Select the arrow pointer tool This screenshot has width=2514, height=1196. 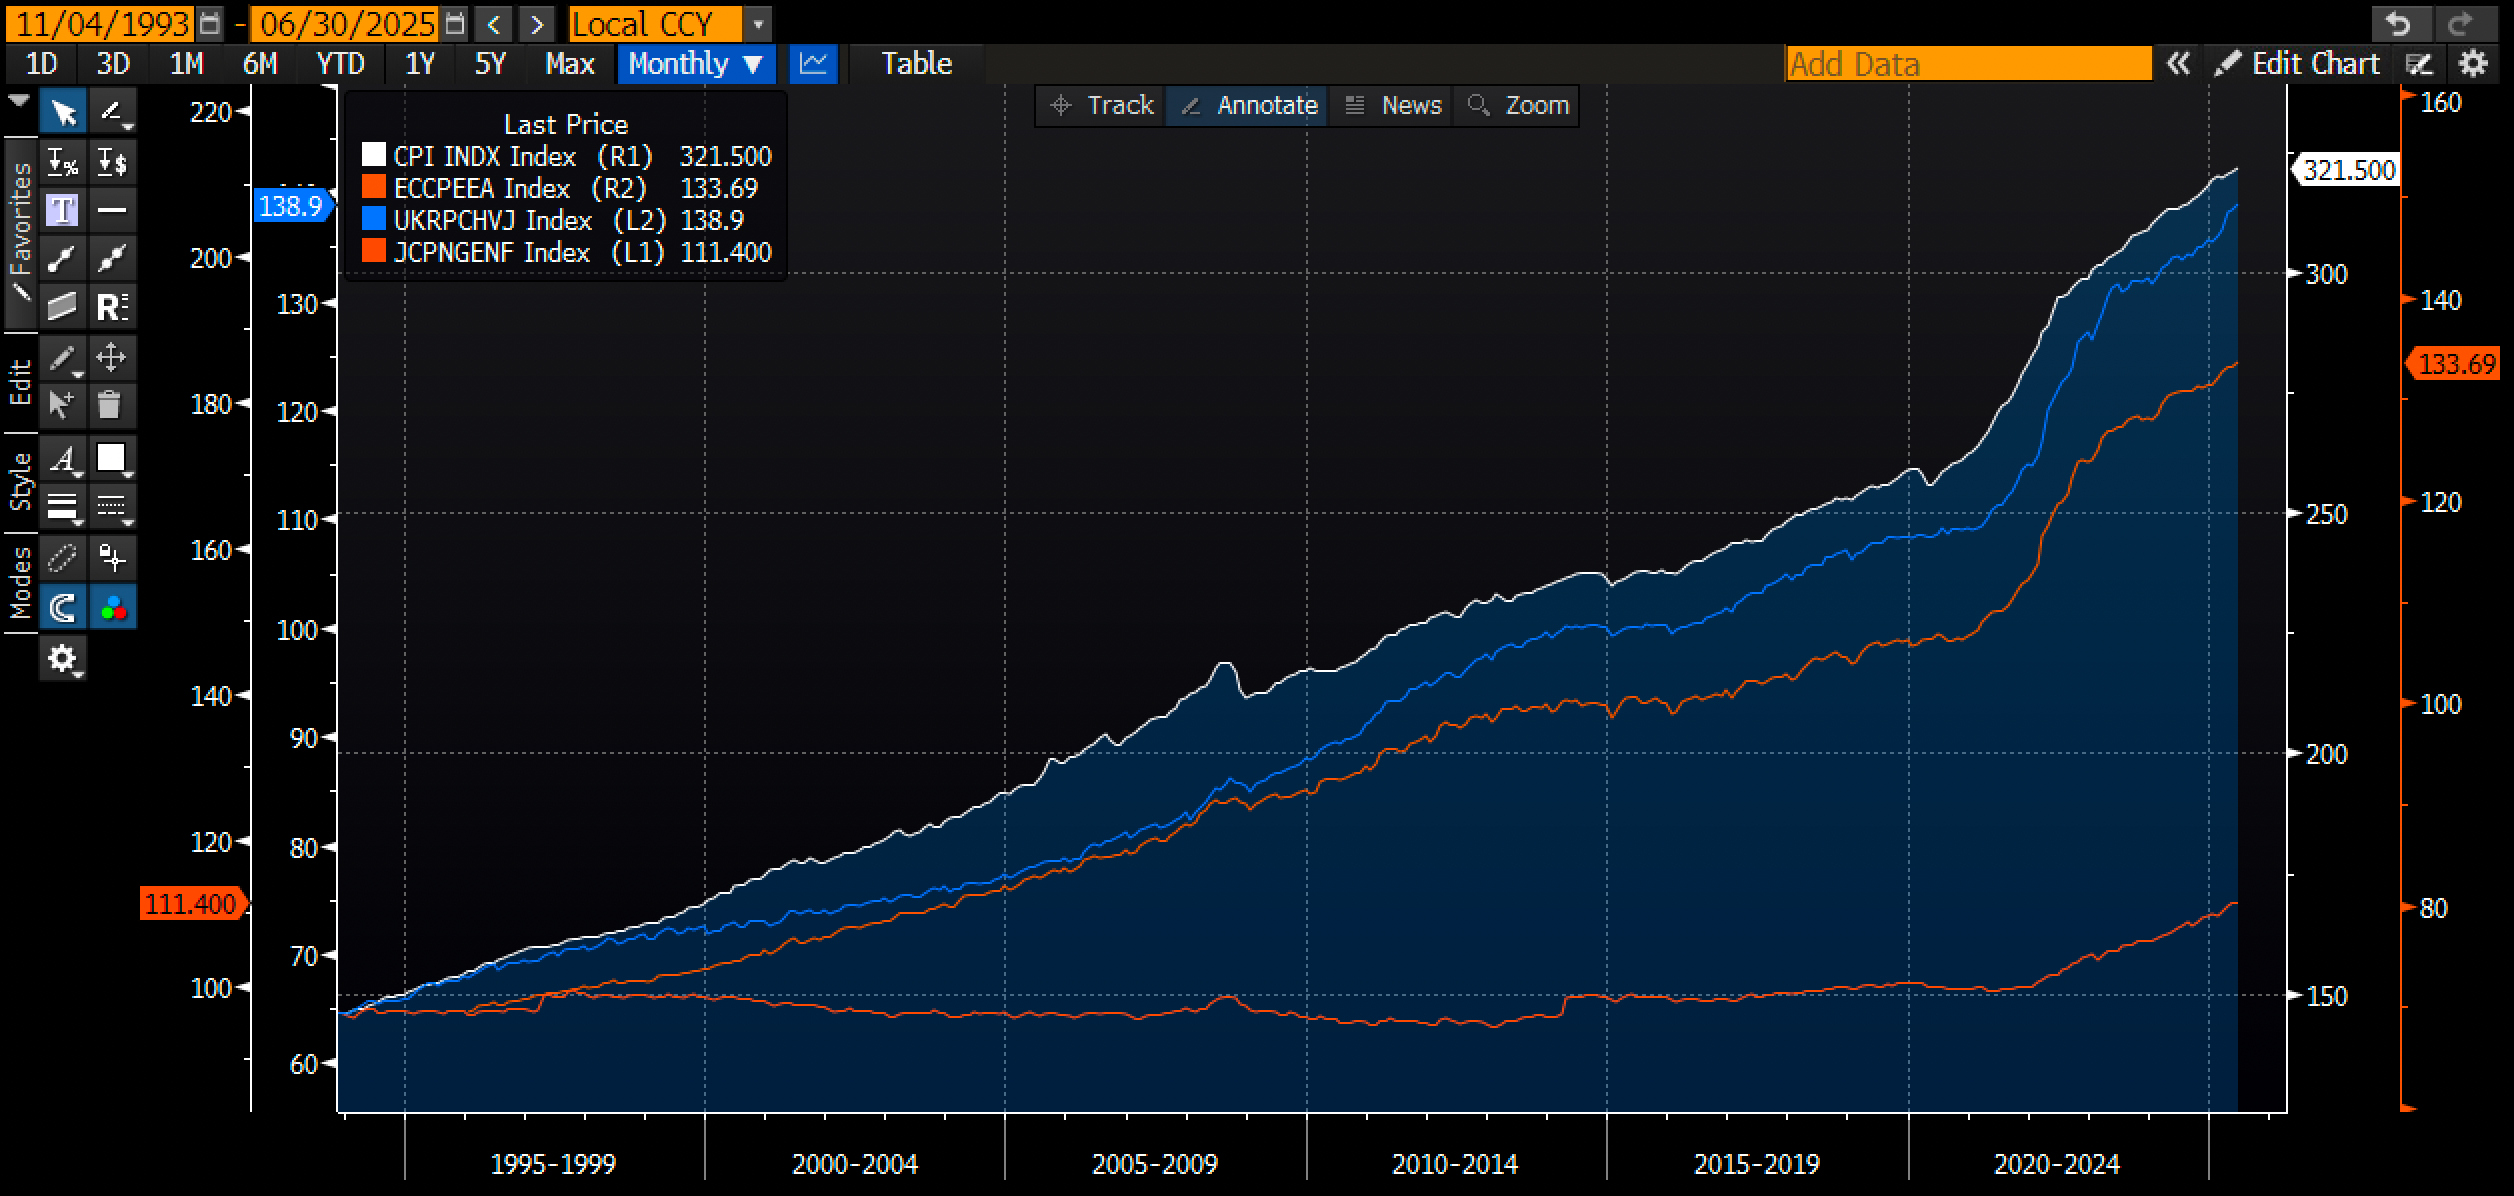coord(62,112)
